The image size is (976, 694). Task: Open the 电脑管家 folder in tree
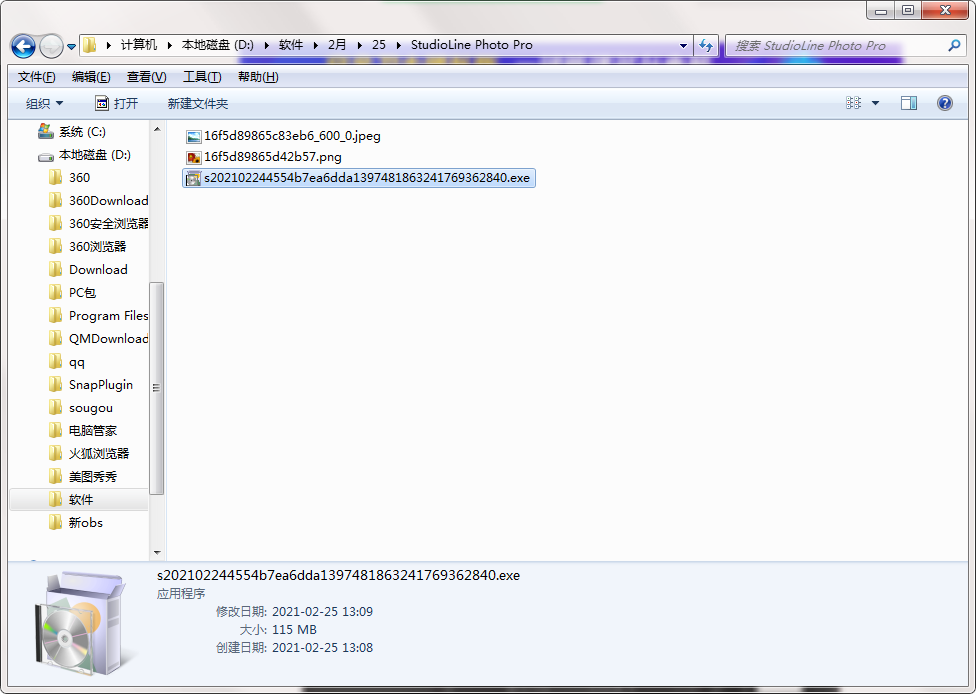83,431
